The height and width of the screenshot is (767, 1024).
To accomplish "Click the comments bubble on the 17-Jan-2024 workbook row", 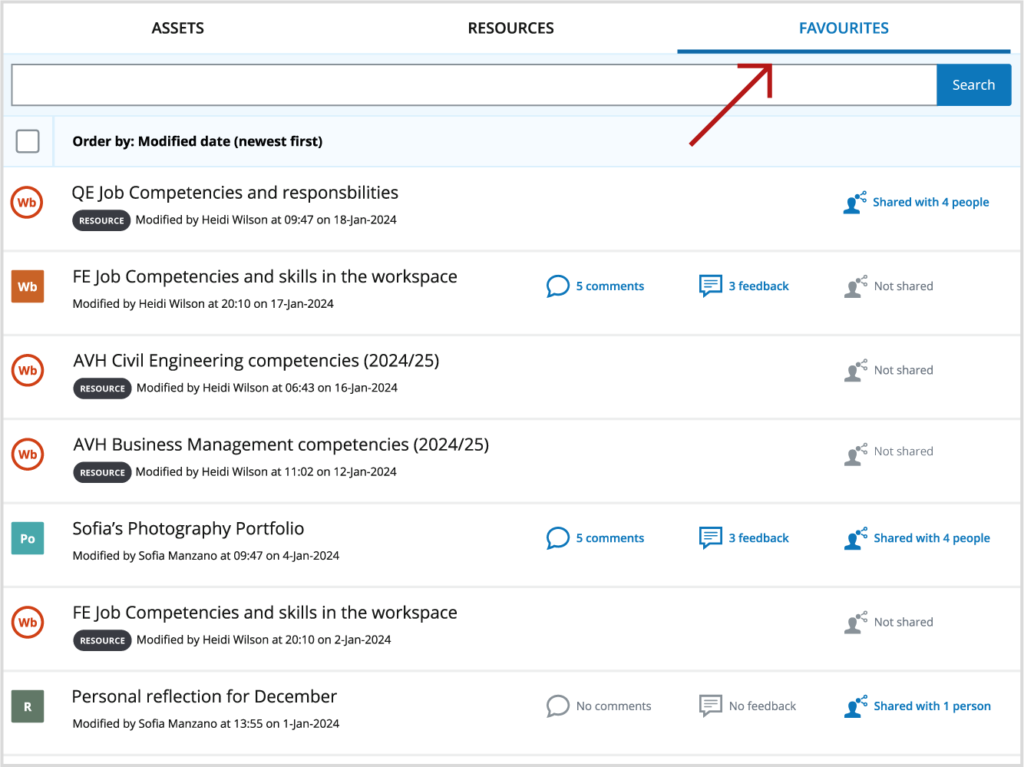I will click(558, 286).
